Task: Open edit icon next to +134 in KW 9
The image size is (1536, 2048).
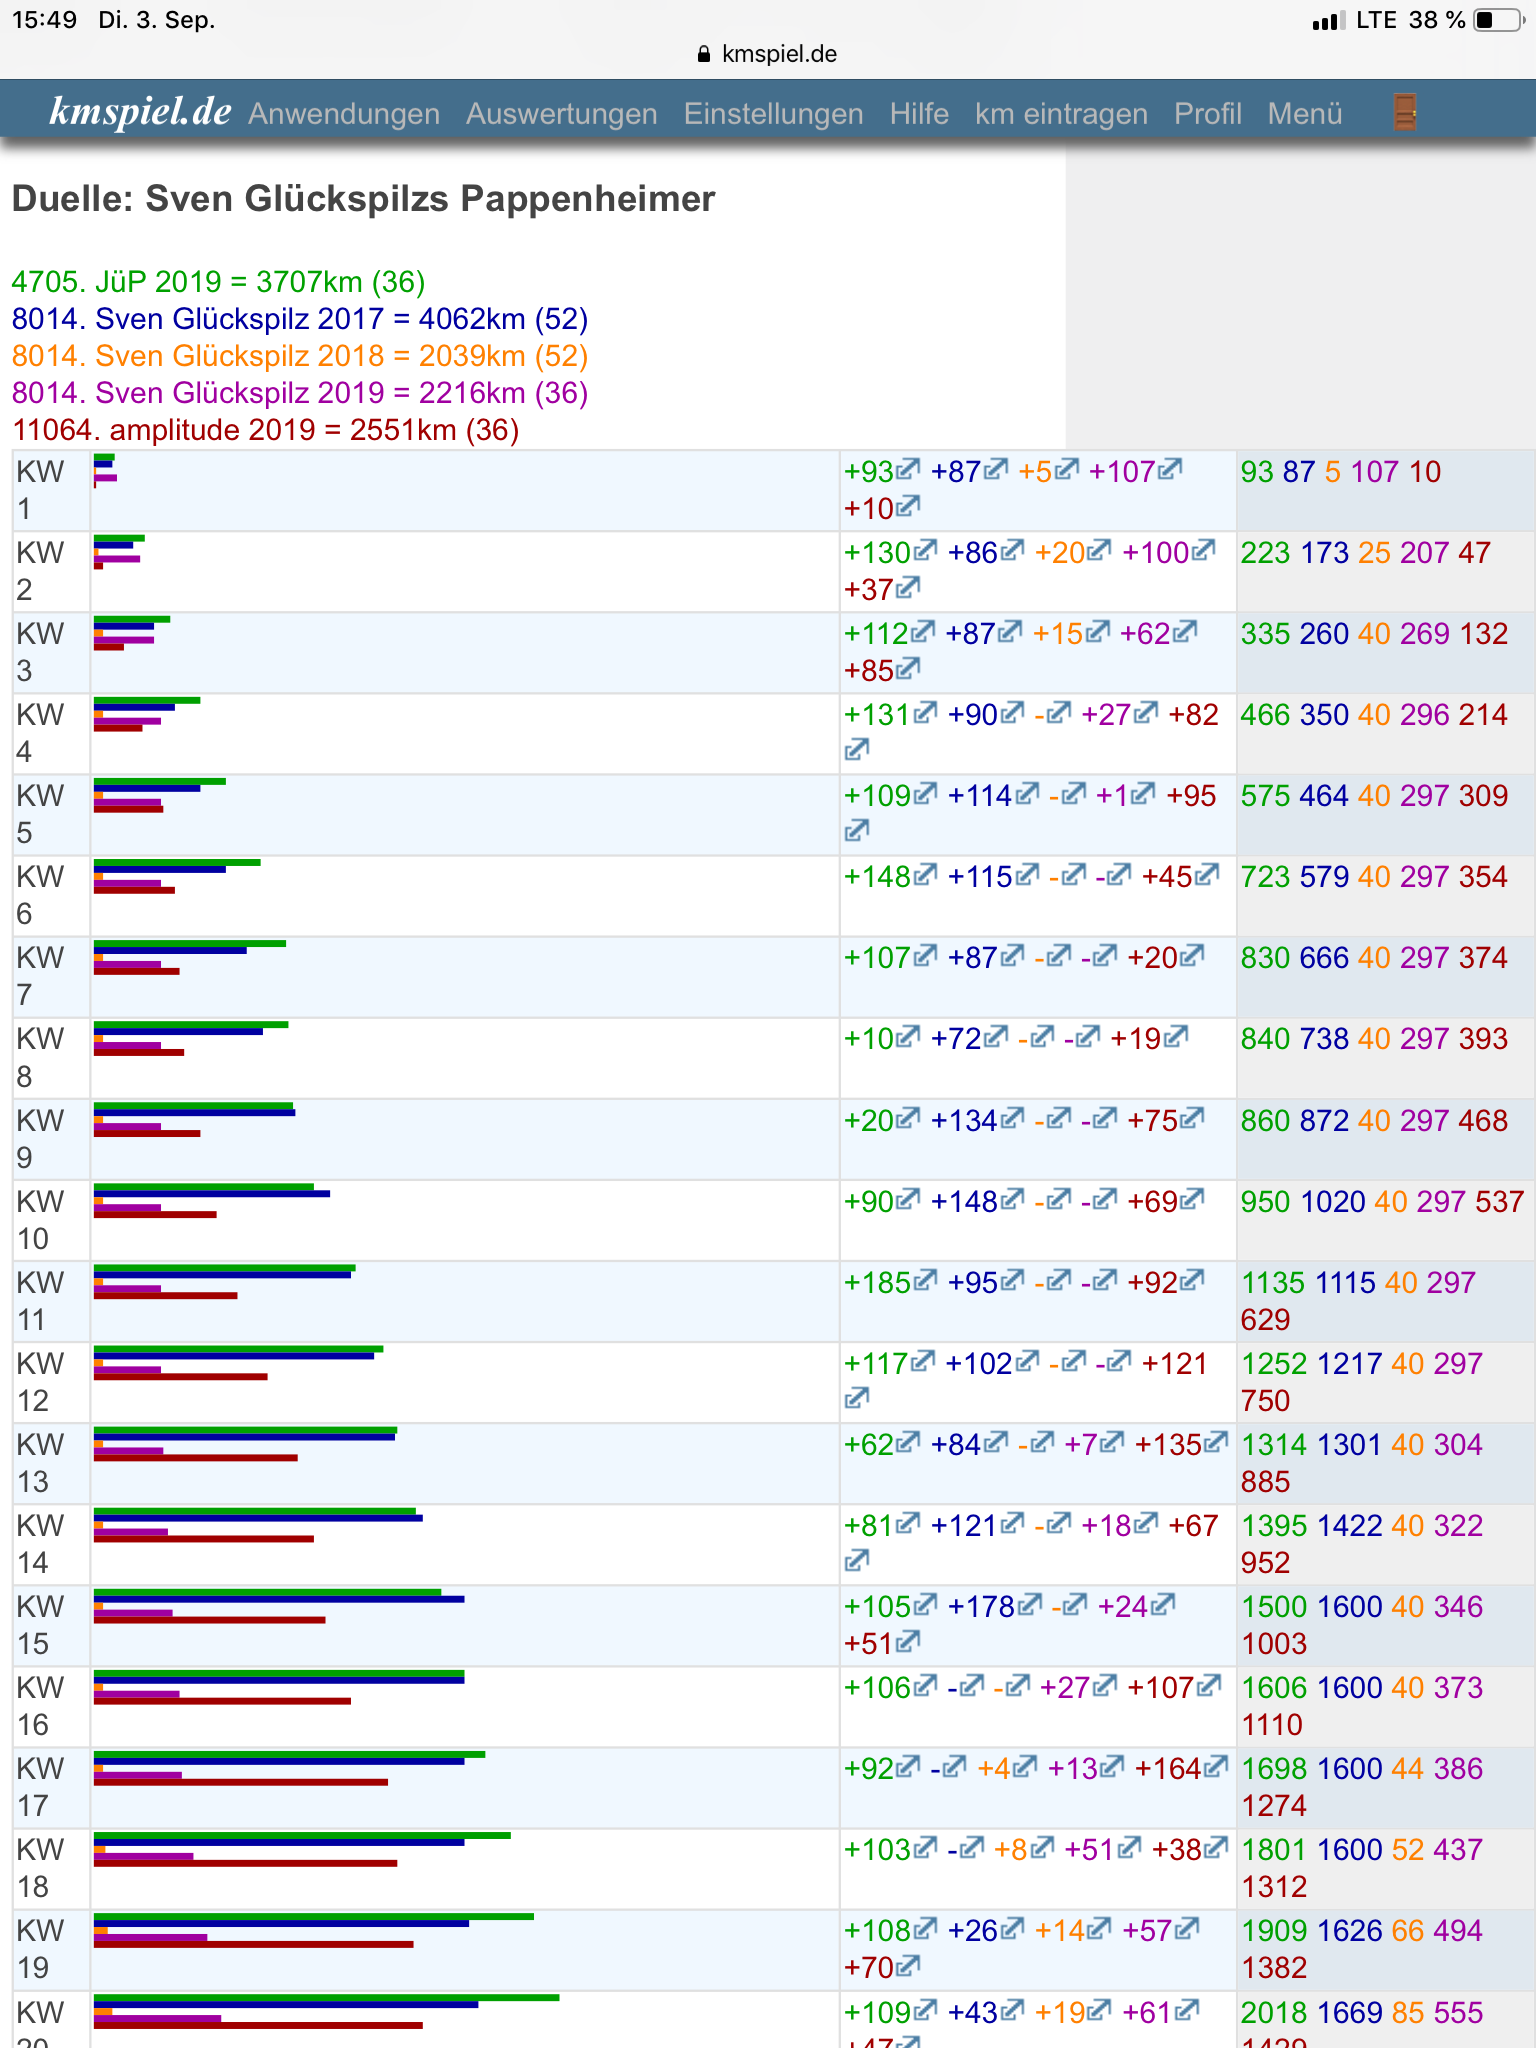Action: click(1013, 1119)
